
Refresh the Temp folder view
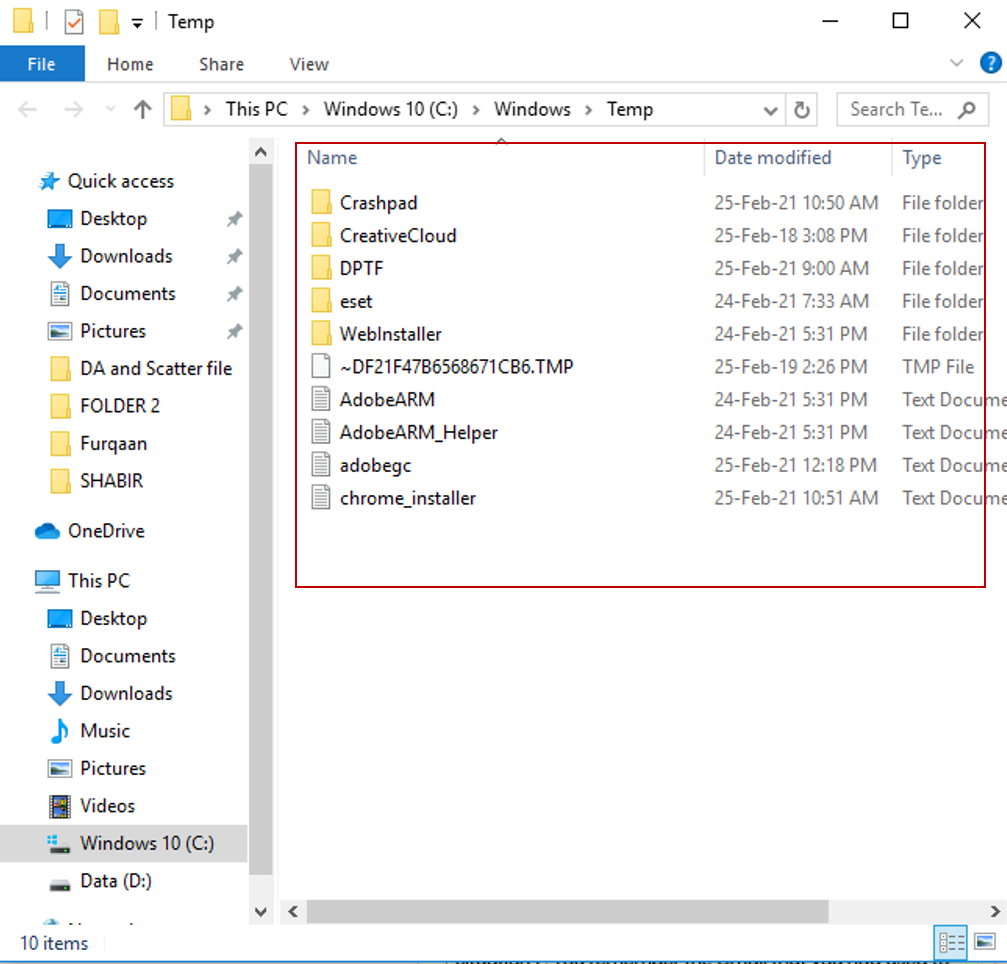tap(802, 109)
